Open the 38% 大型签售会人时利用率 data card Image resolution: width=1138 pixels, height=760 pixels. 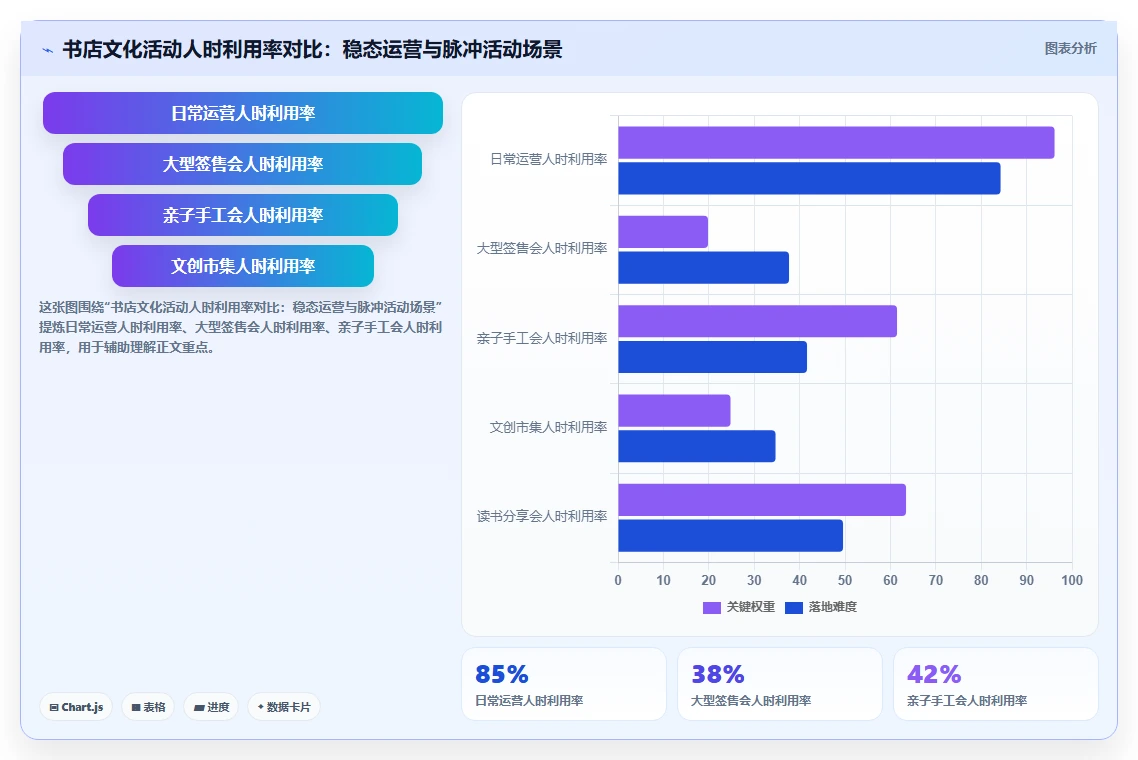tap(779, 684)
